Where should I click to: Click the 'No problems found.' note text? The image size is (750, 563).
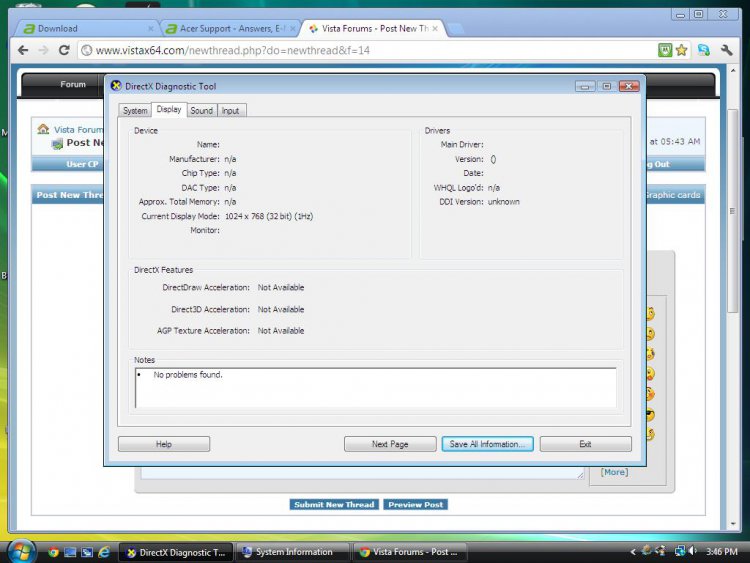(x=188, y=375)
